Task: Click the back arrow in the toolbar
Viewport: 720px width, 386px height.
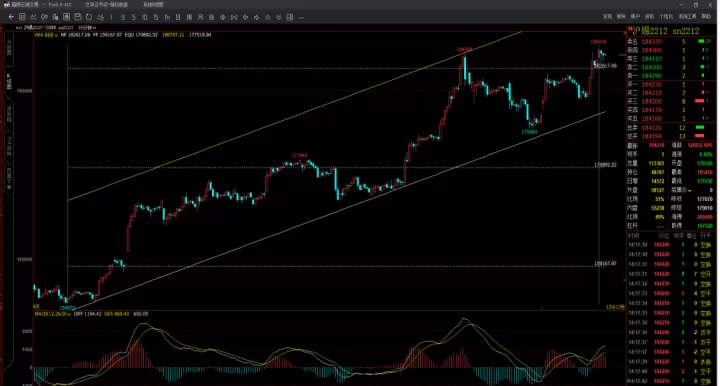Action: [x=11, y=17]
